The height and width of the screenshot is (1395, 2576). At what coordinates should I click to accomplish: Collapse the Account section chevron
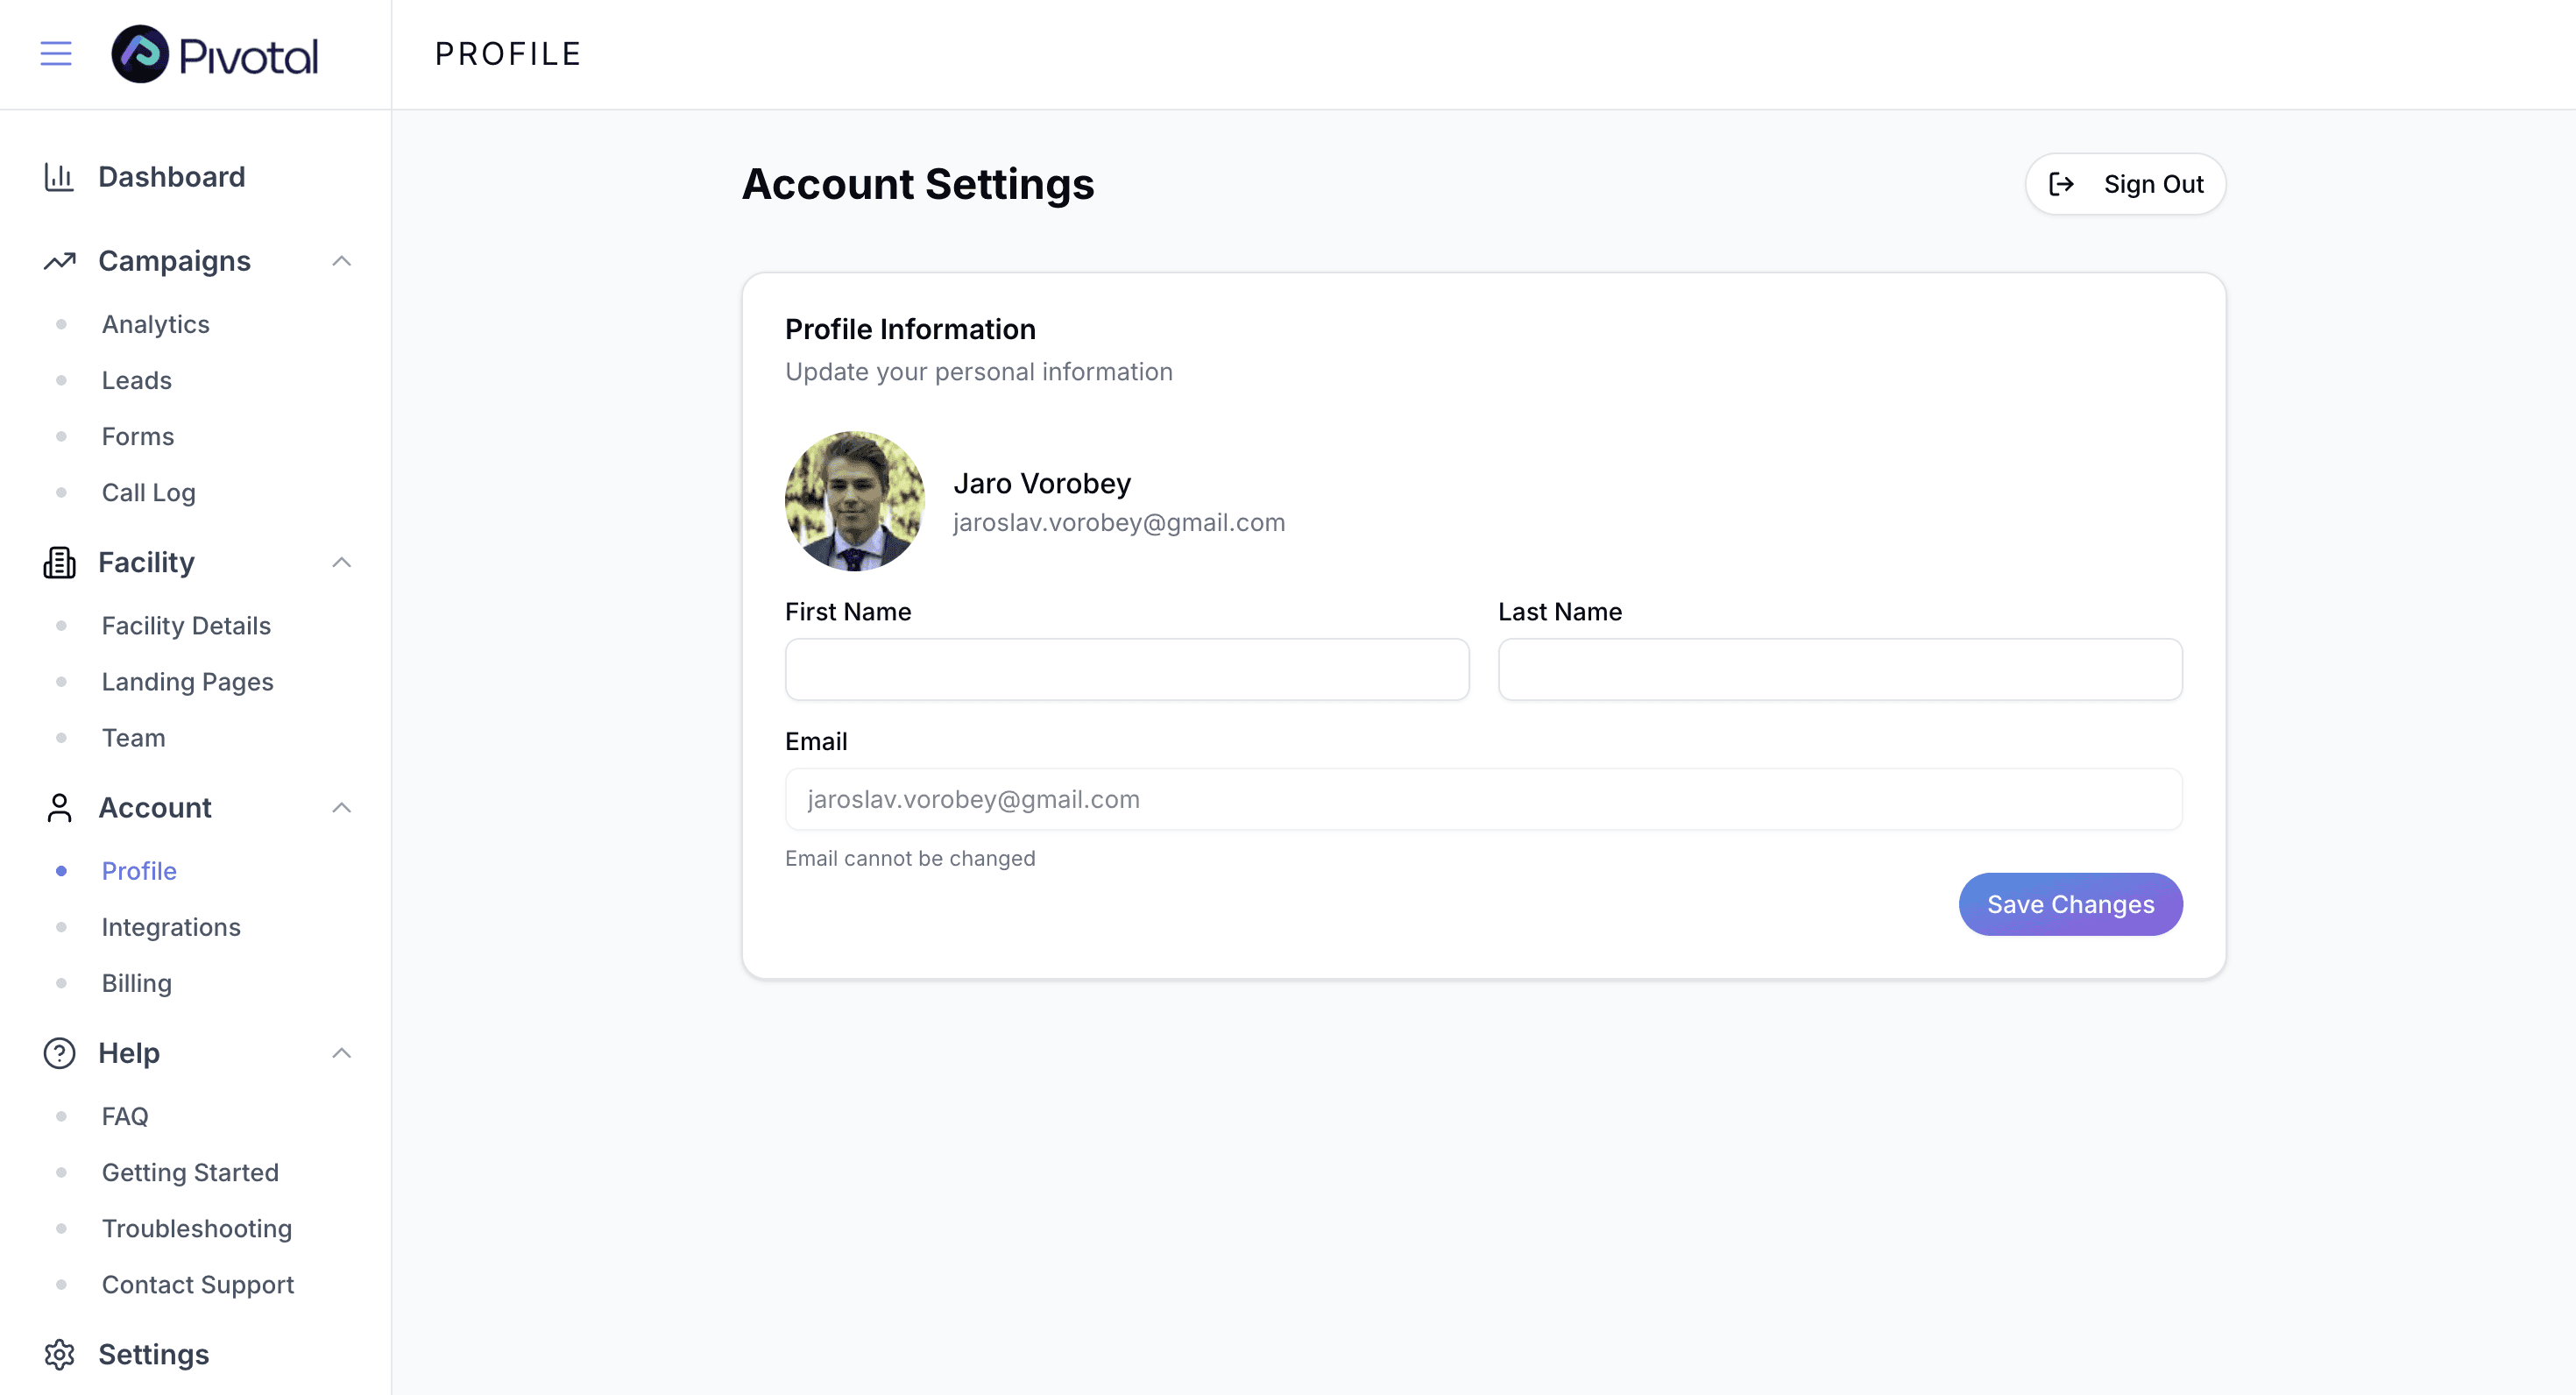(341, 808)
